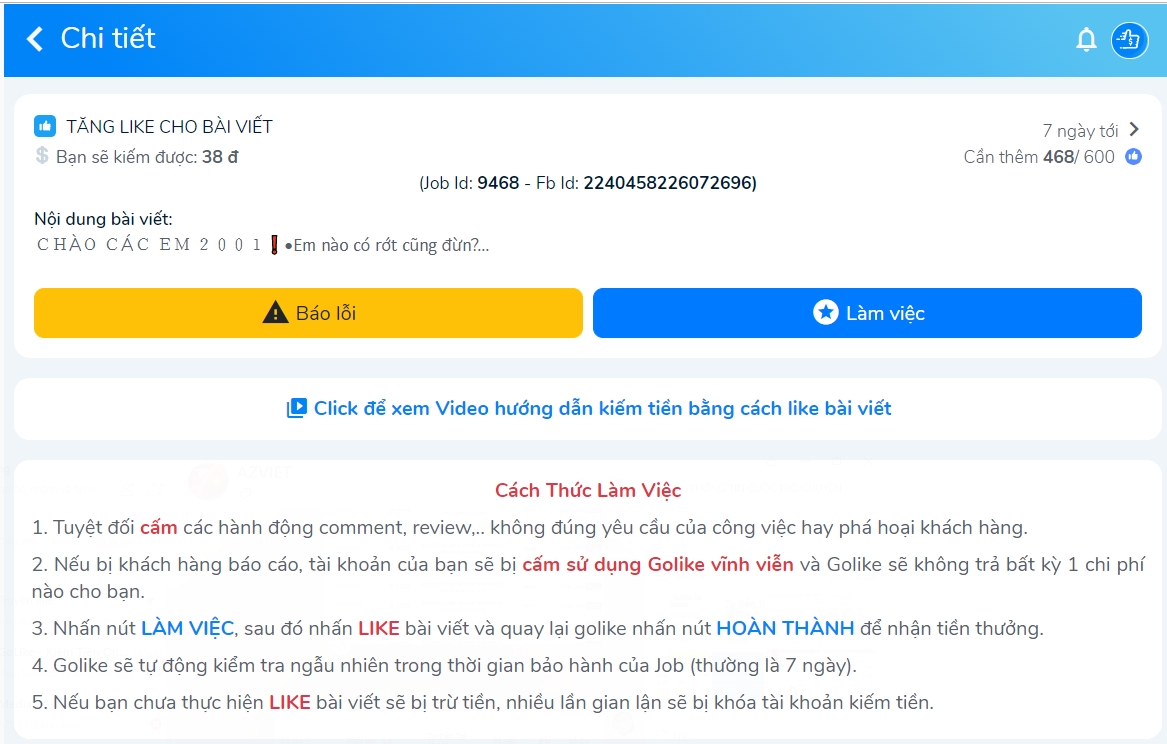Click the Cần thêm 468/600 progress counter
Image resolution: width=1167 pixels, height=744 pixels.
coord(1039,157)
